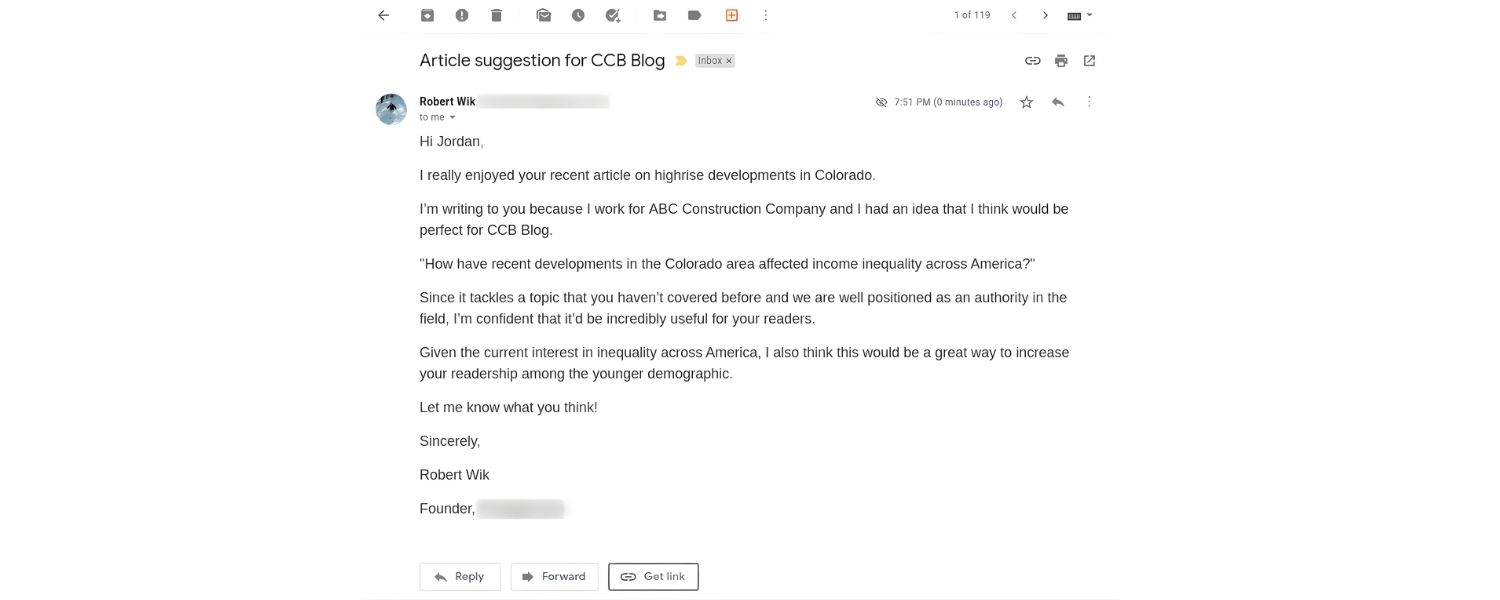Image resolution: width=1500 pixels, height=600 pixels.
Task: Open the email in a new window
Action: pos(1089,60)
